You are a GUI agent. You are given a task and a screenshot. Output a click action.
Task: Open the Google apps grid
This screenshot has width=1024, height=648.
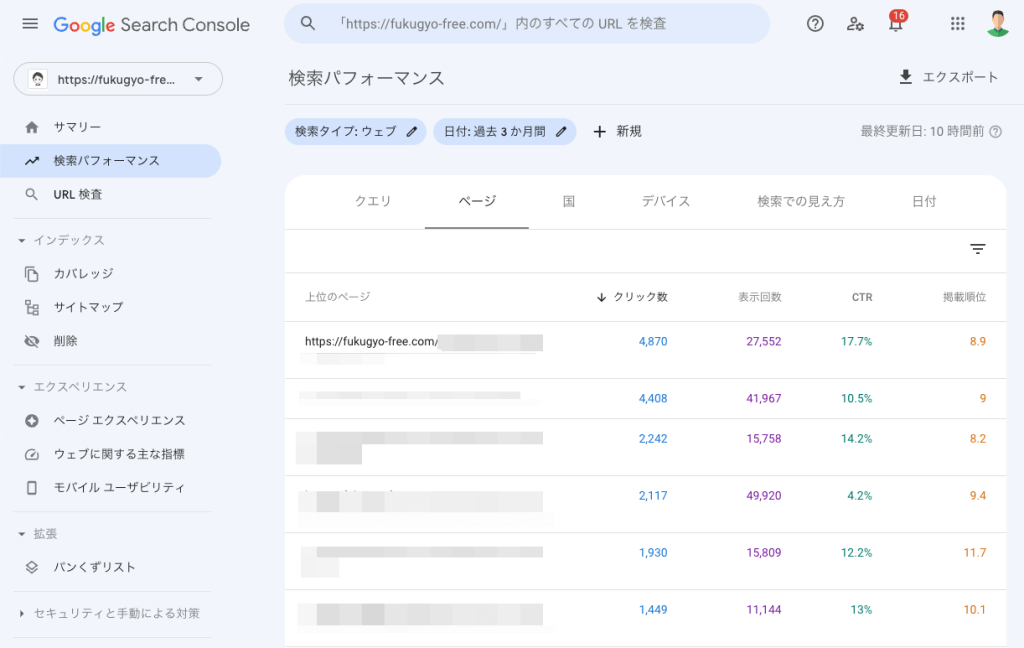(x=957, y=24)
